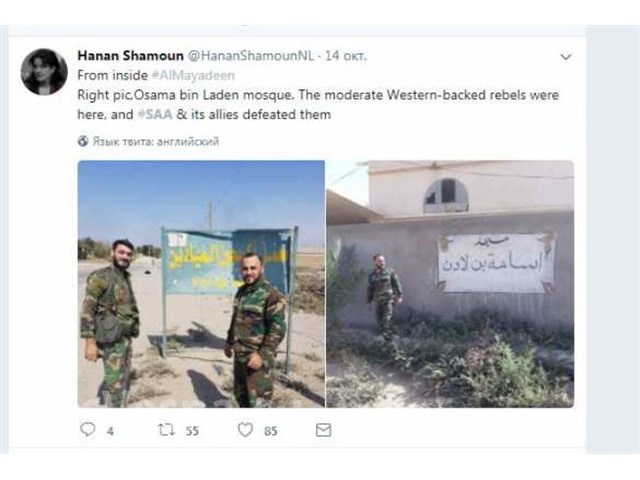Click the direct message envelope icon

(x=323, y=430)
